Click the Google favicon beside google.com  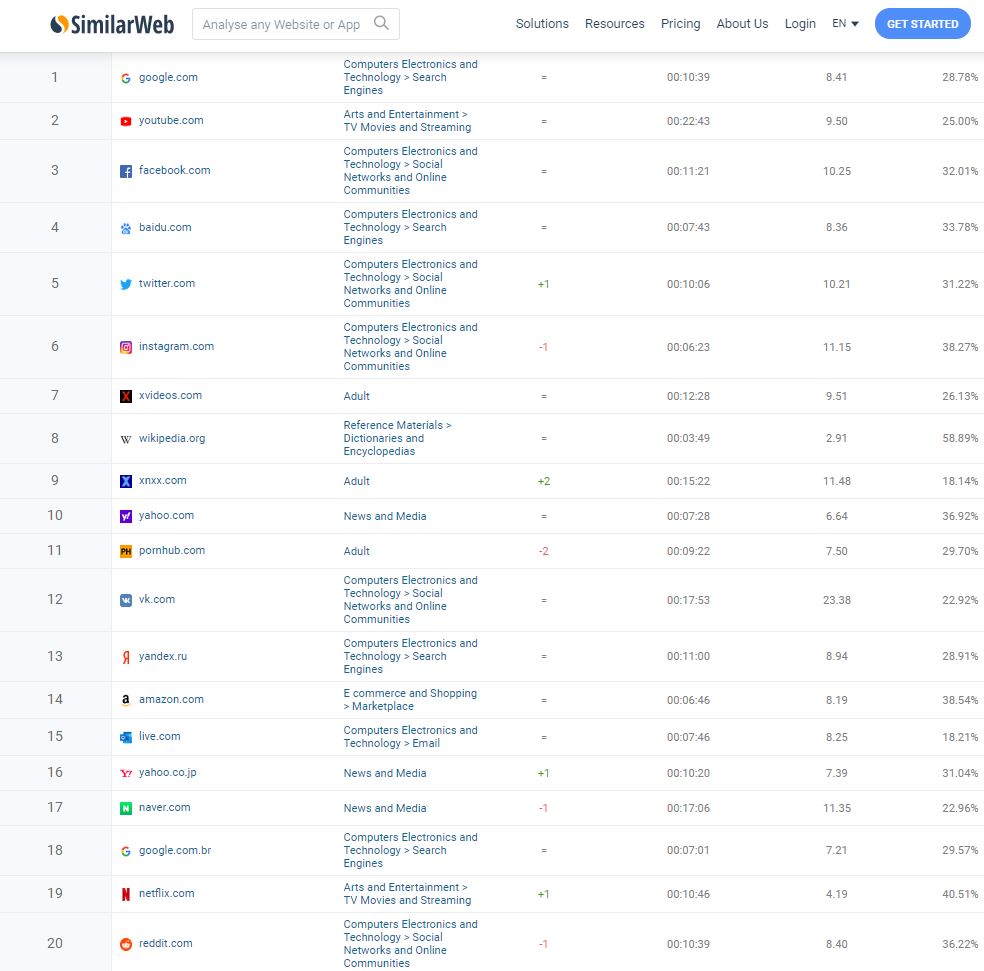[126, 78]
